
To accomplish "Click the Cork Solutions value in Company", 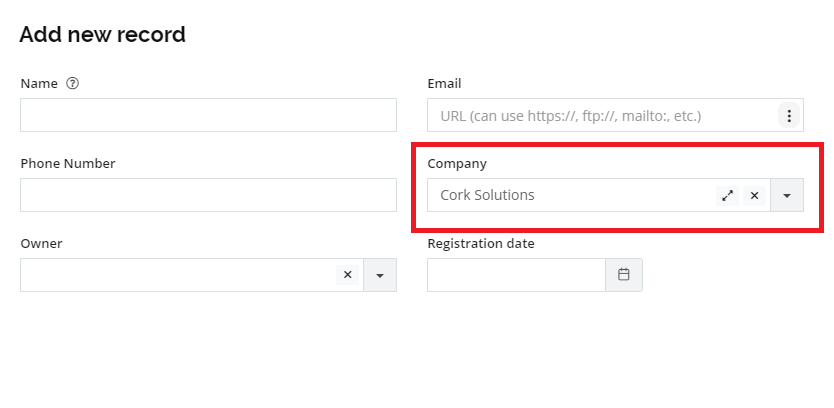I will coord(488,196).
